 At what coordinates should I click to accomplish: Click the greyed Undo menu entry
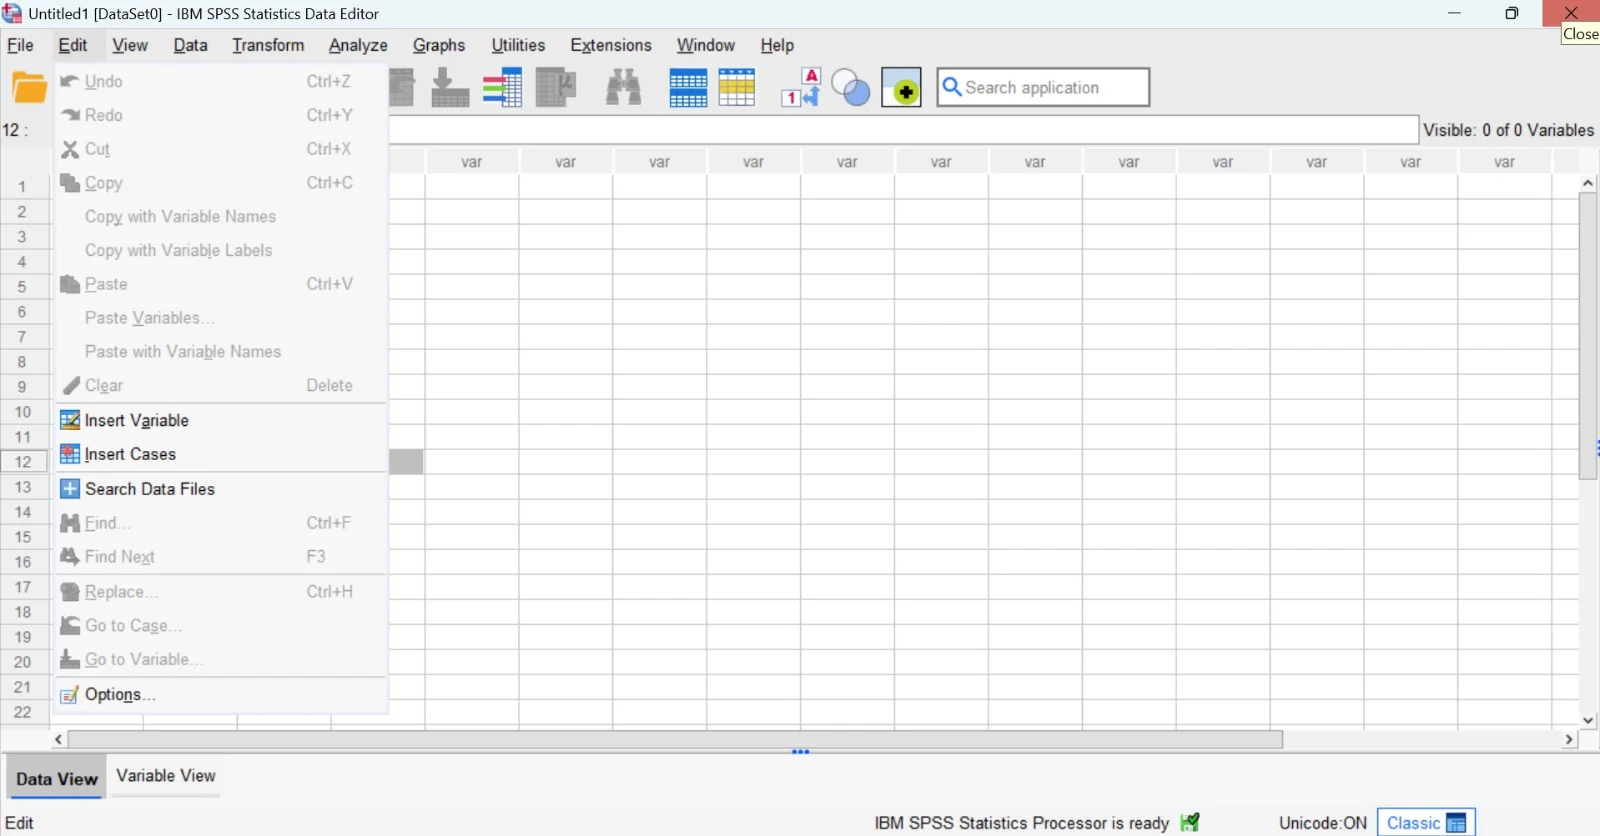tap(220, 81)
